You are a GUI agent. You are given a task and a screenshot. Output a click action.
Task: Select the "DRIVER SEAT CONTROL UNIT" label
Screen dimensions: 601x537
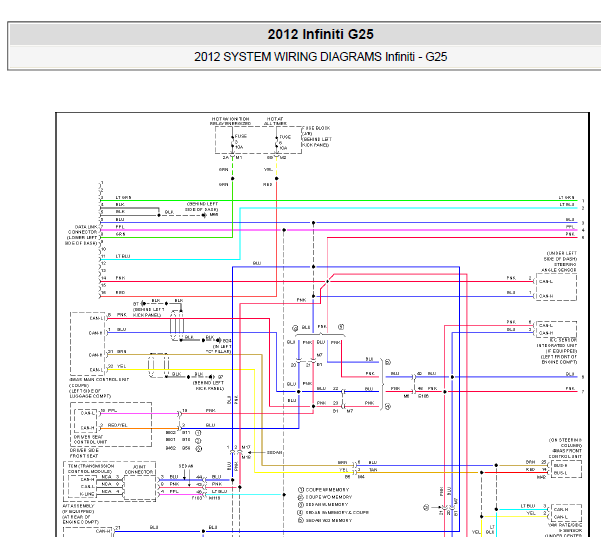pyautogui.click(x=90, y=439)
